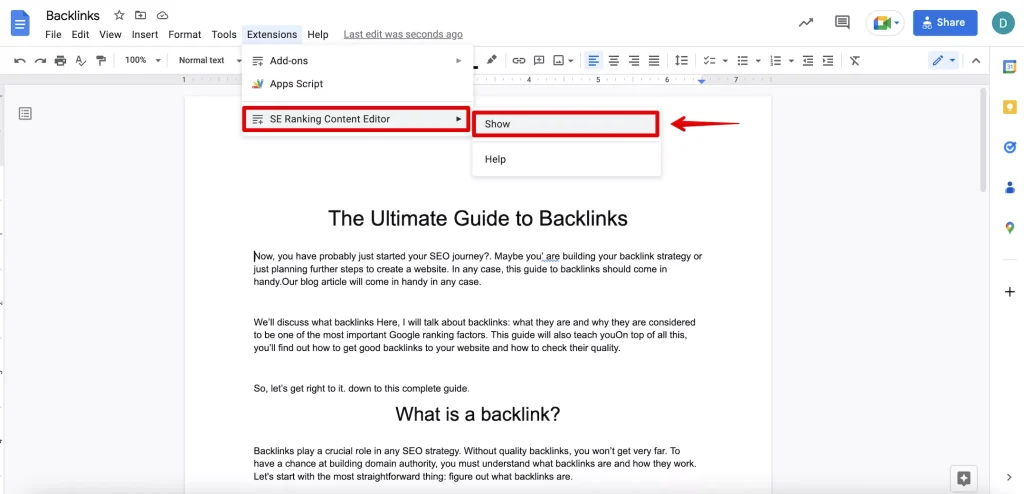Click the right indent marker on the ruler

pyautogui.click(x=702, y=80)
